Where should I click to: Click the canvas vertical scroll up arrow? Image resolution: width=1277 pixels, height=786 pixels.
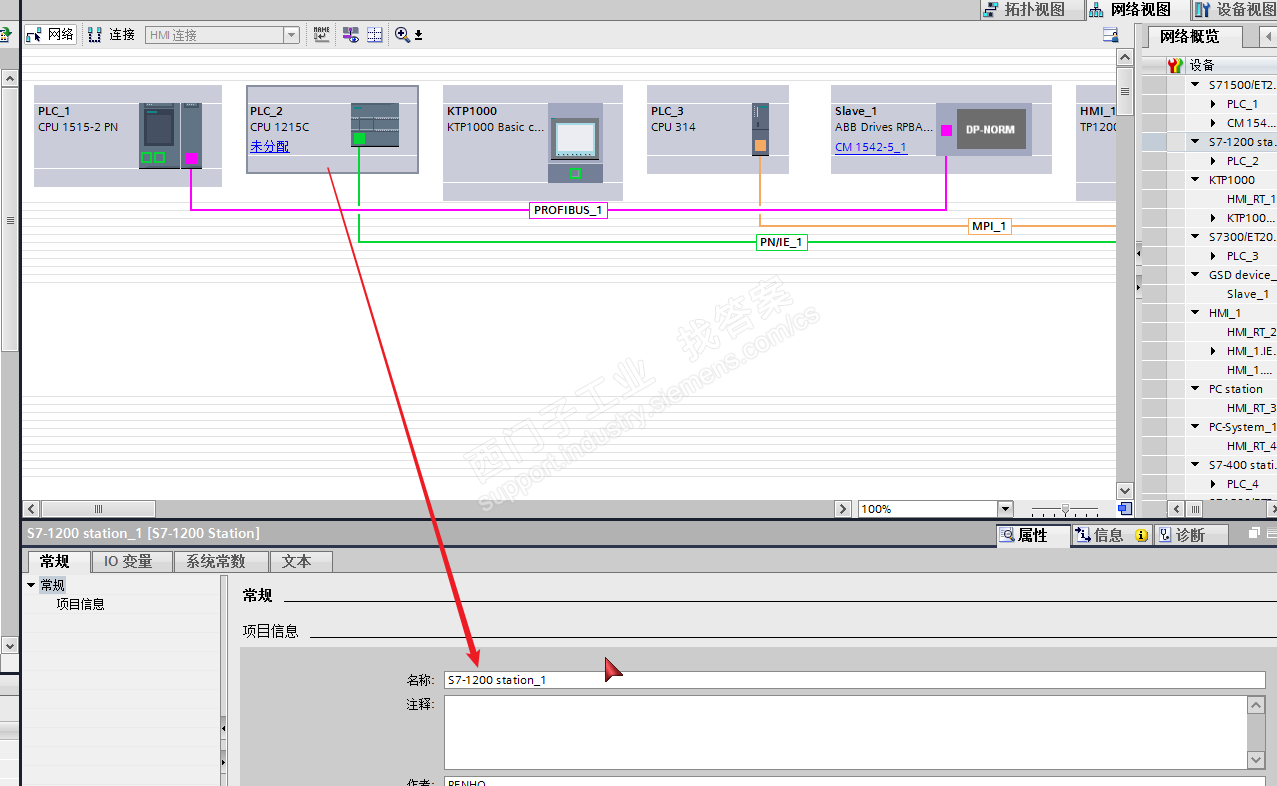pos(1125,60)
